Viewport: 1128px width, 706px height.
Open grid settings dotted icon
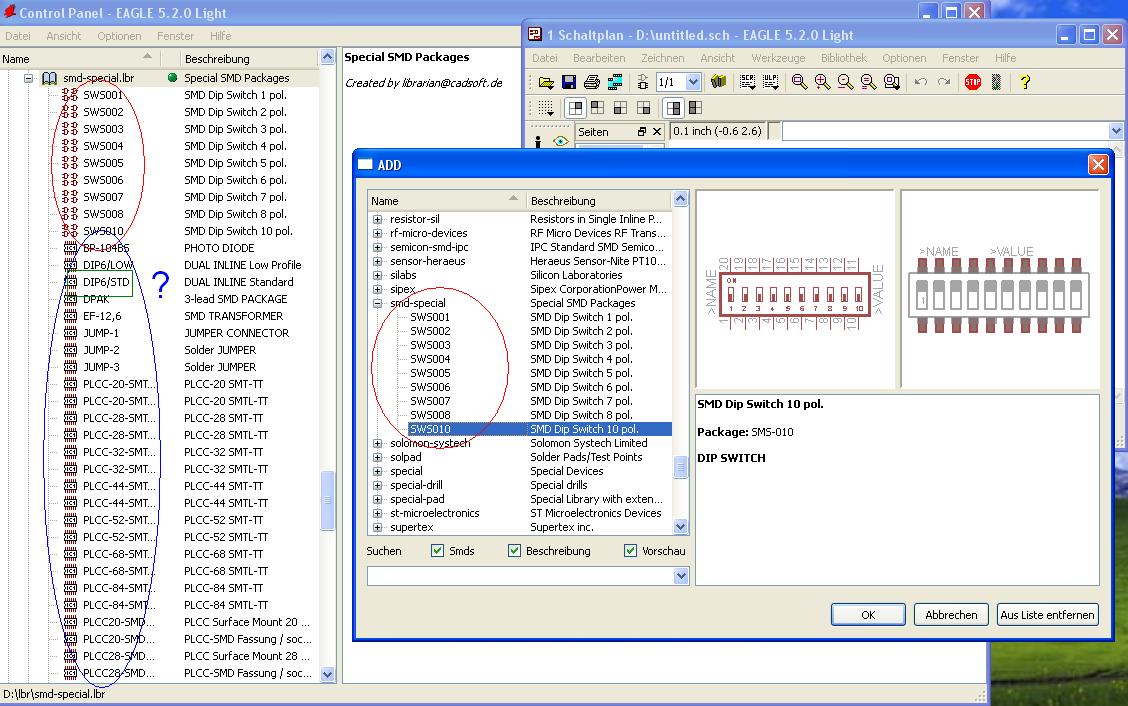click(x=546, y=109)
